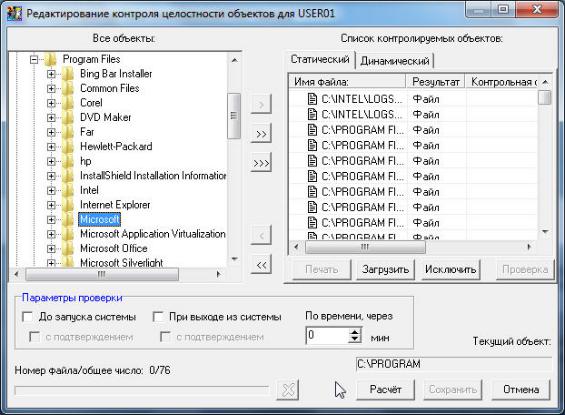Click the Intel folder icon
Viewport: 565px width, 415px height.
[68, 191]
